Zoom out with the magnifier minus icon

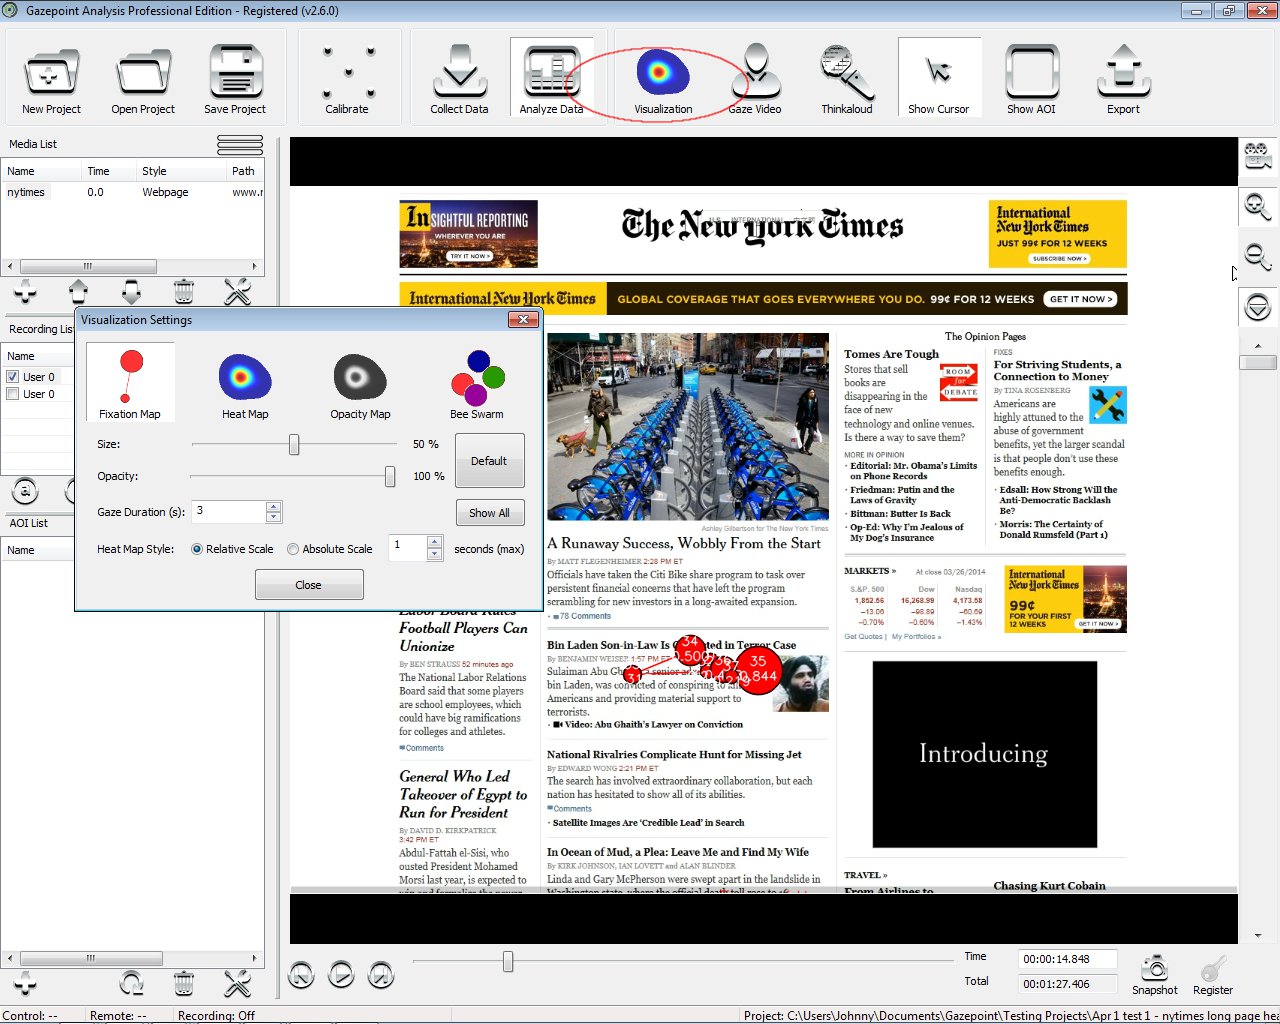1257,256
